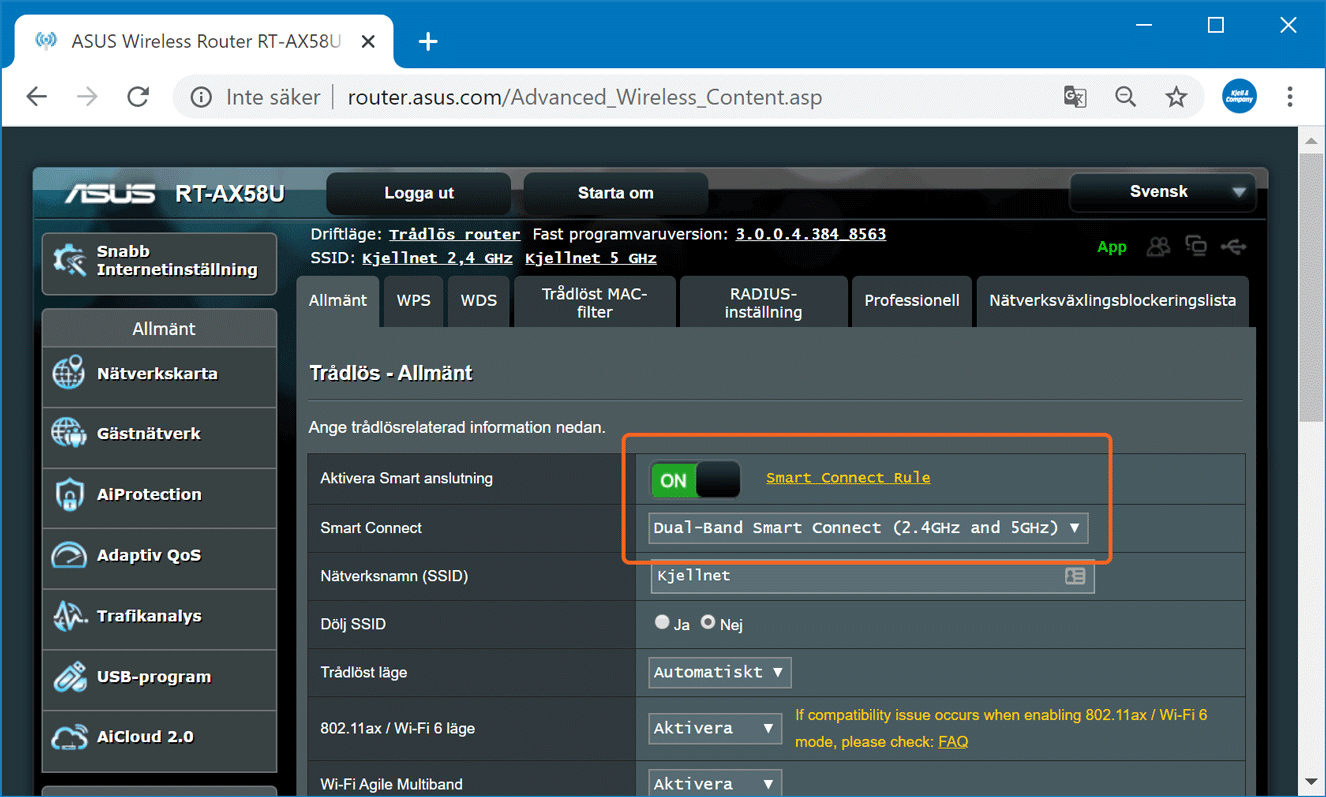Click the USB status icon in header
Image resolution: width=1326 pixels, height=797 pixels.
point(1234,246)
